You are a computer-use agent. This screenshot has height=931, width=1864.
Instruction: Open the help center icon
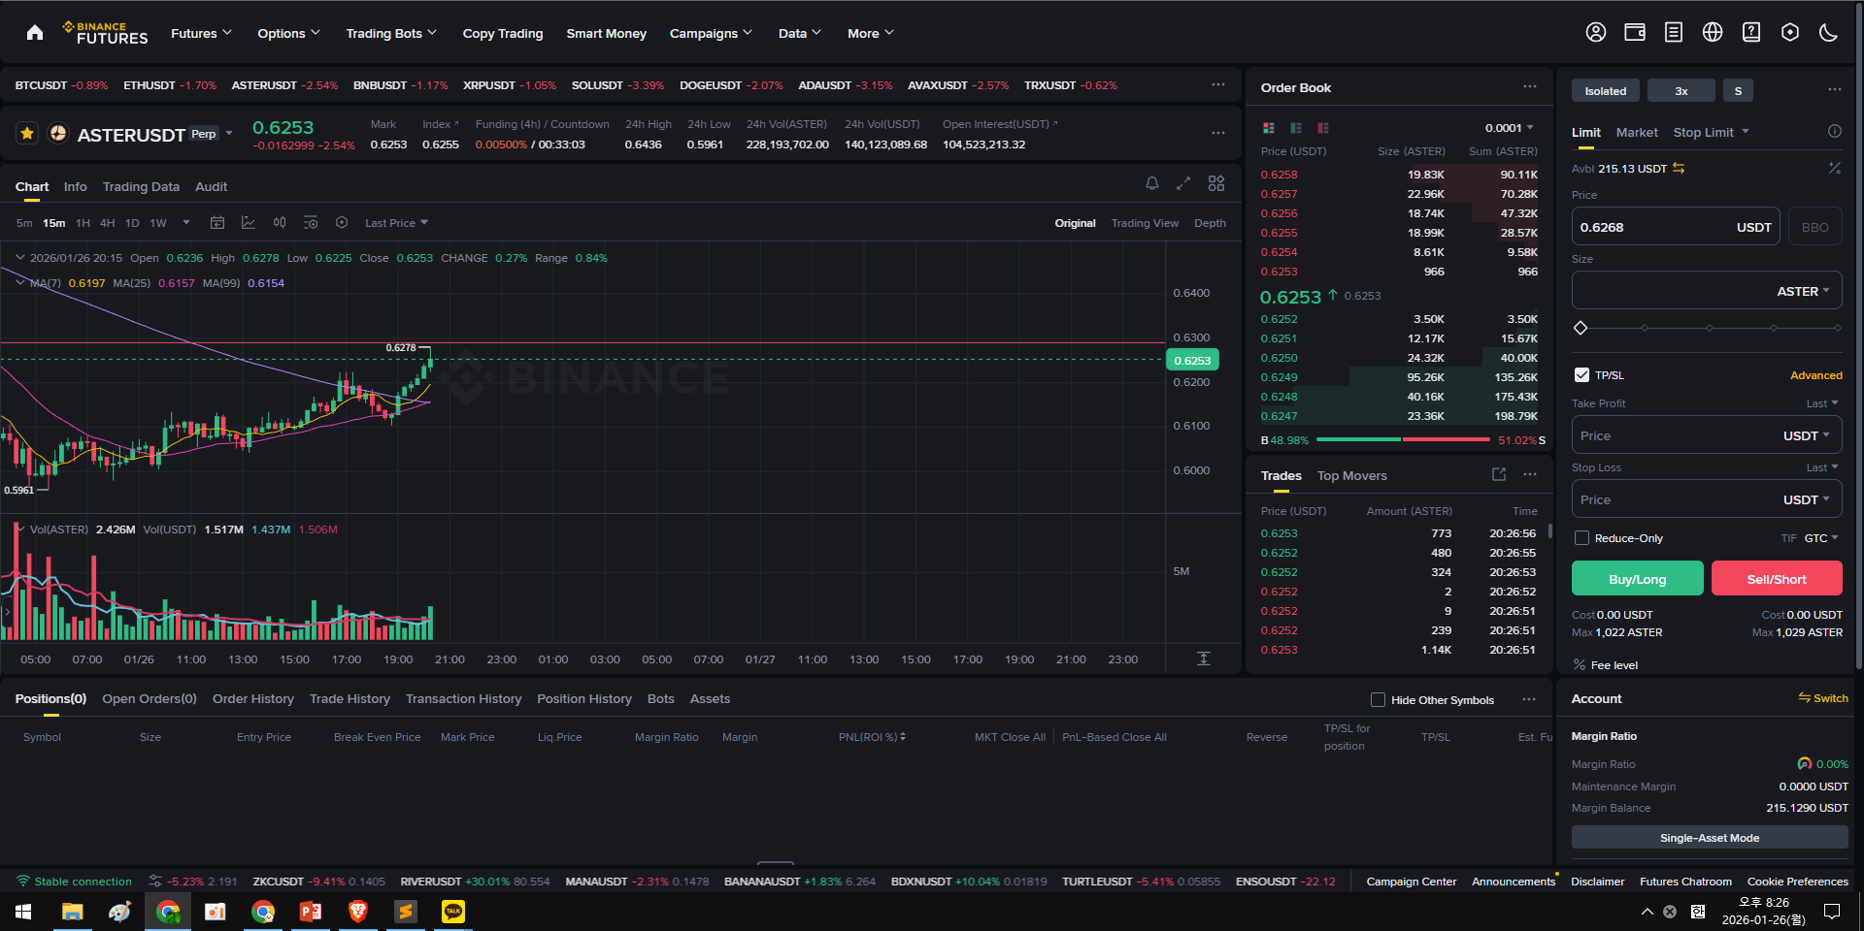[x=1752, y=32]
